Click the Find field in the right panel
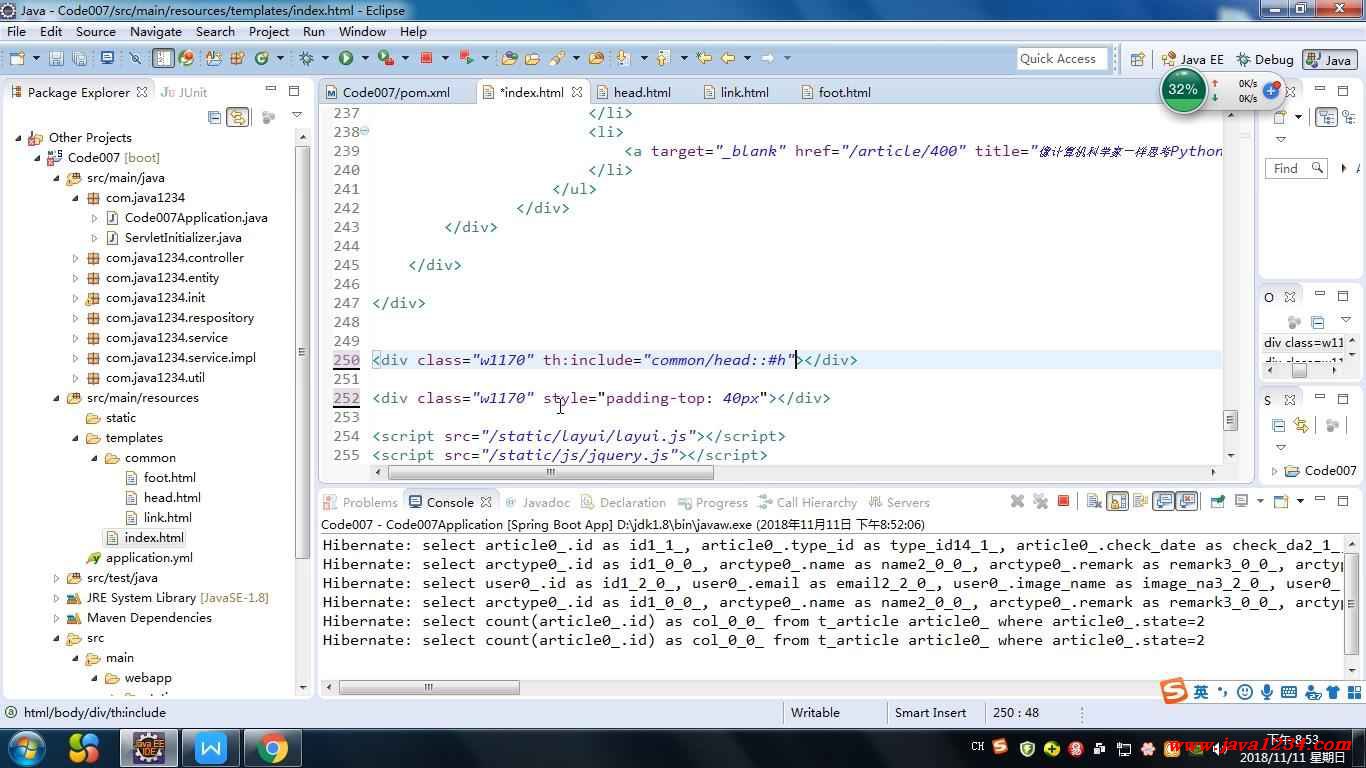 1296,168
